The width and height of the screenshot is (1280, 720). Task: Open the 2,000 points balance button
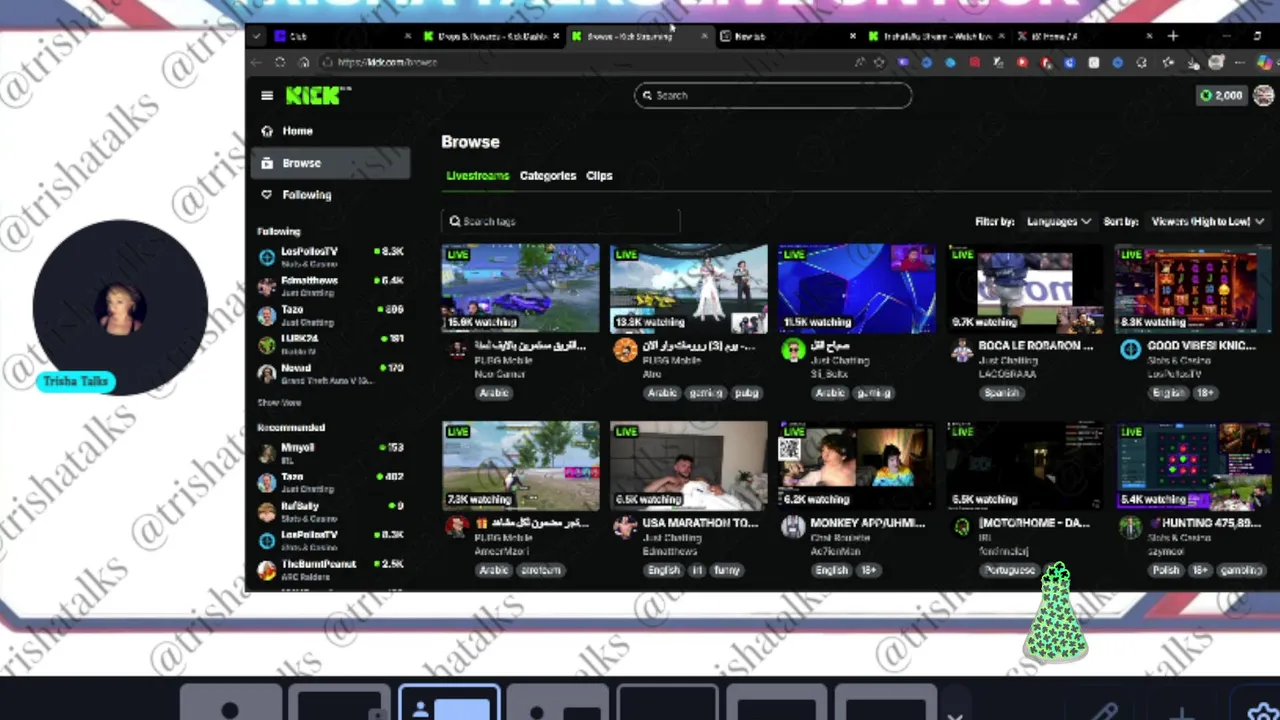click(1220, 95)
